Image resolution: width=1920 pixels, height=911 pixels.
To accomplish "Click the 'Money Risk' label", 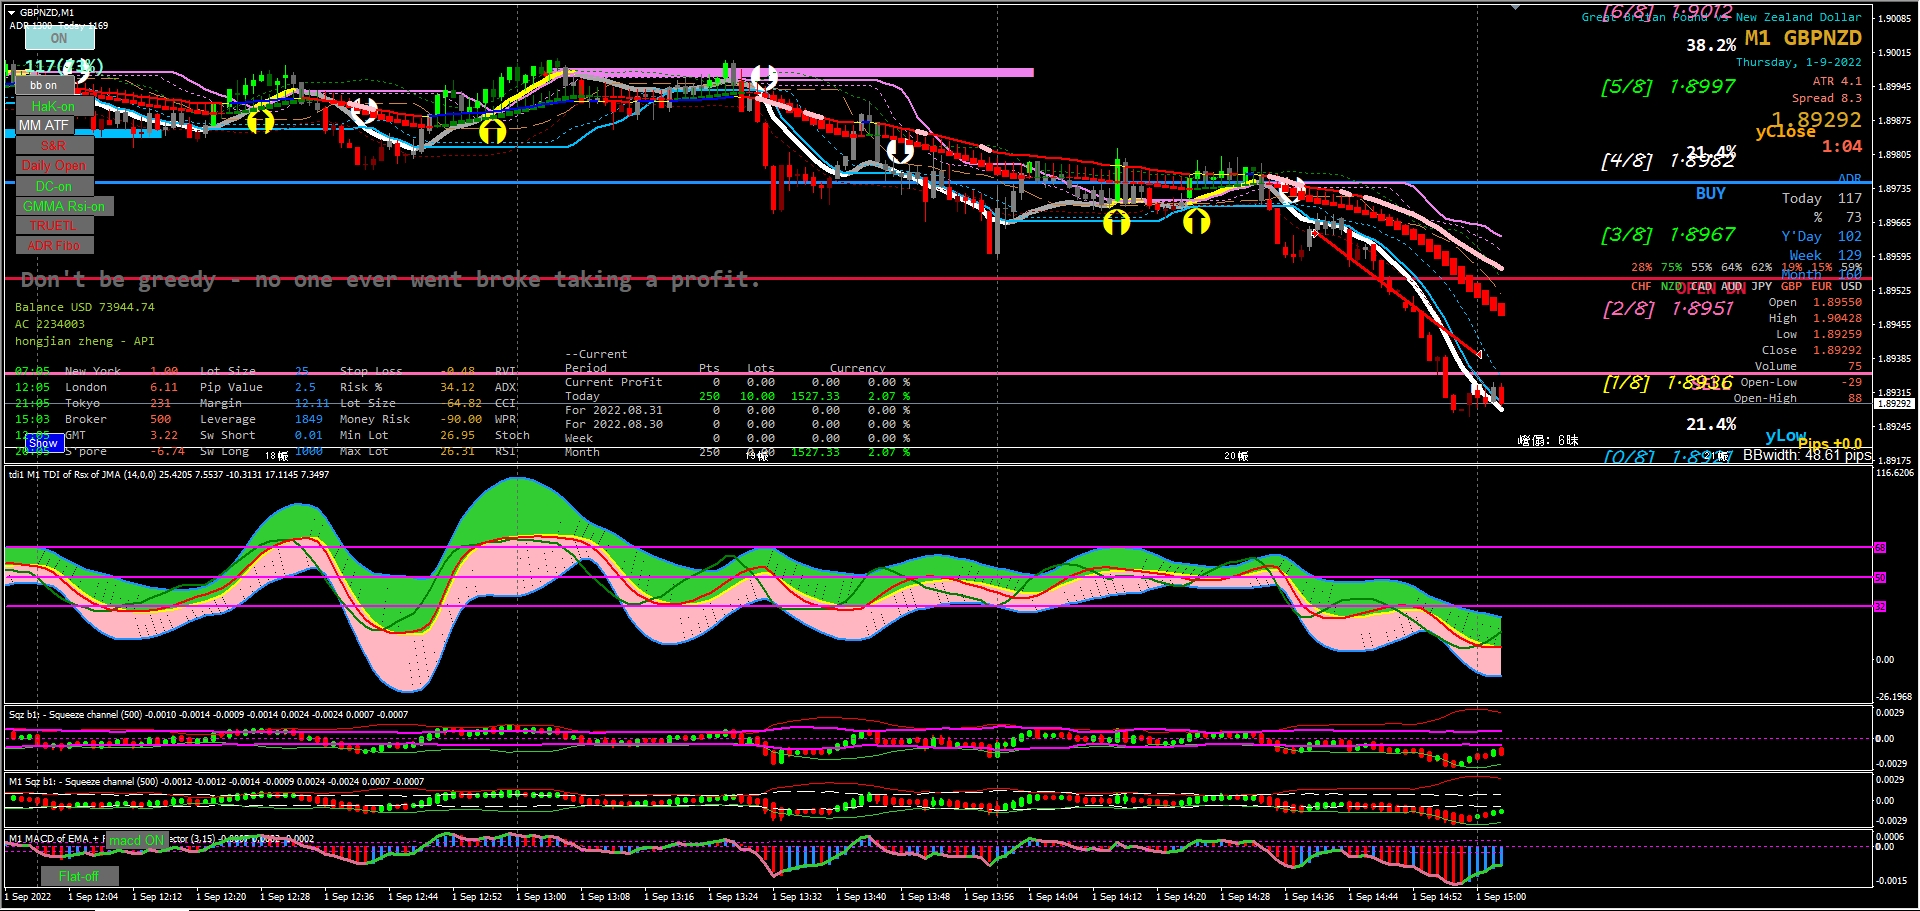I will click(375, 419).
